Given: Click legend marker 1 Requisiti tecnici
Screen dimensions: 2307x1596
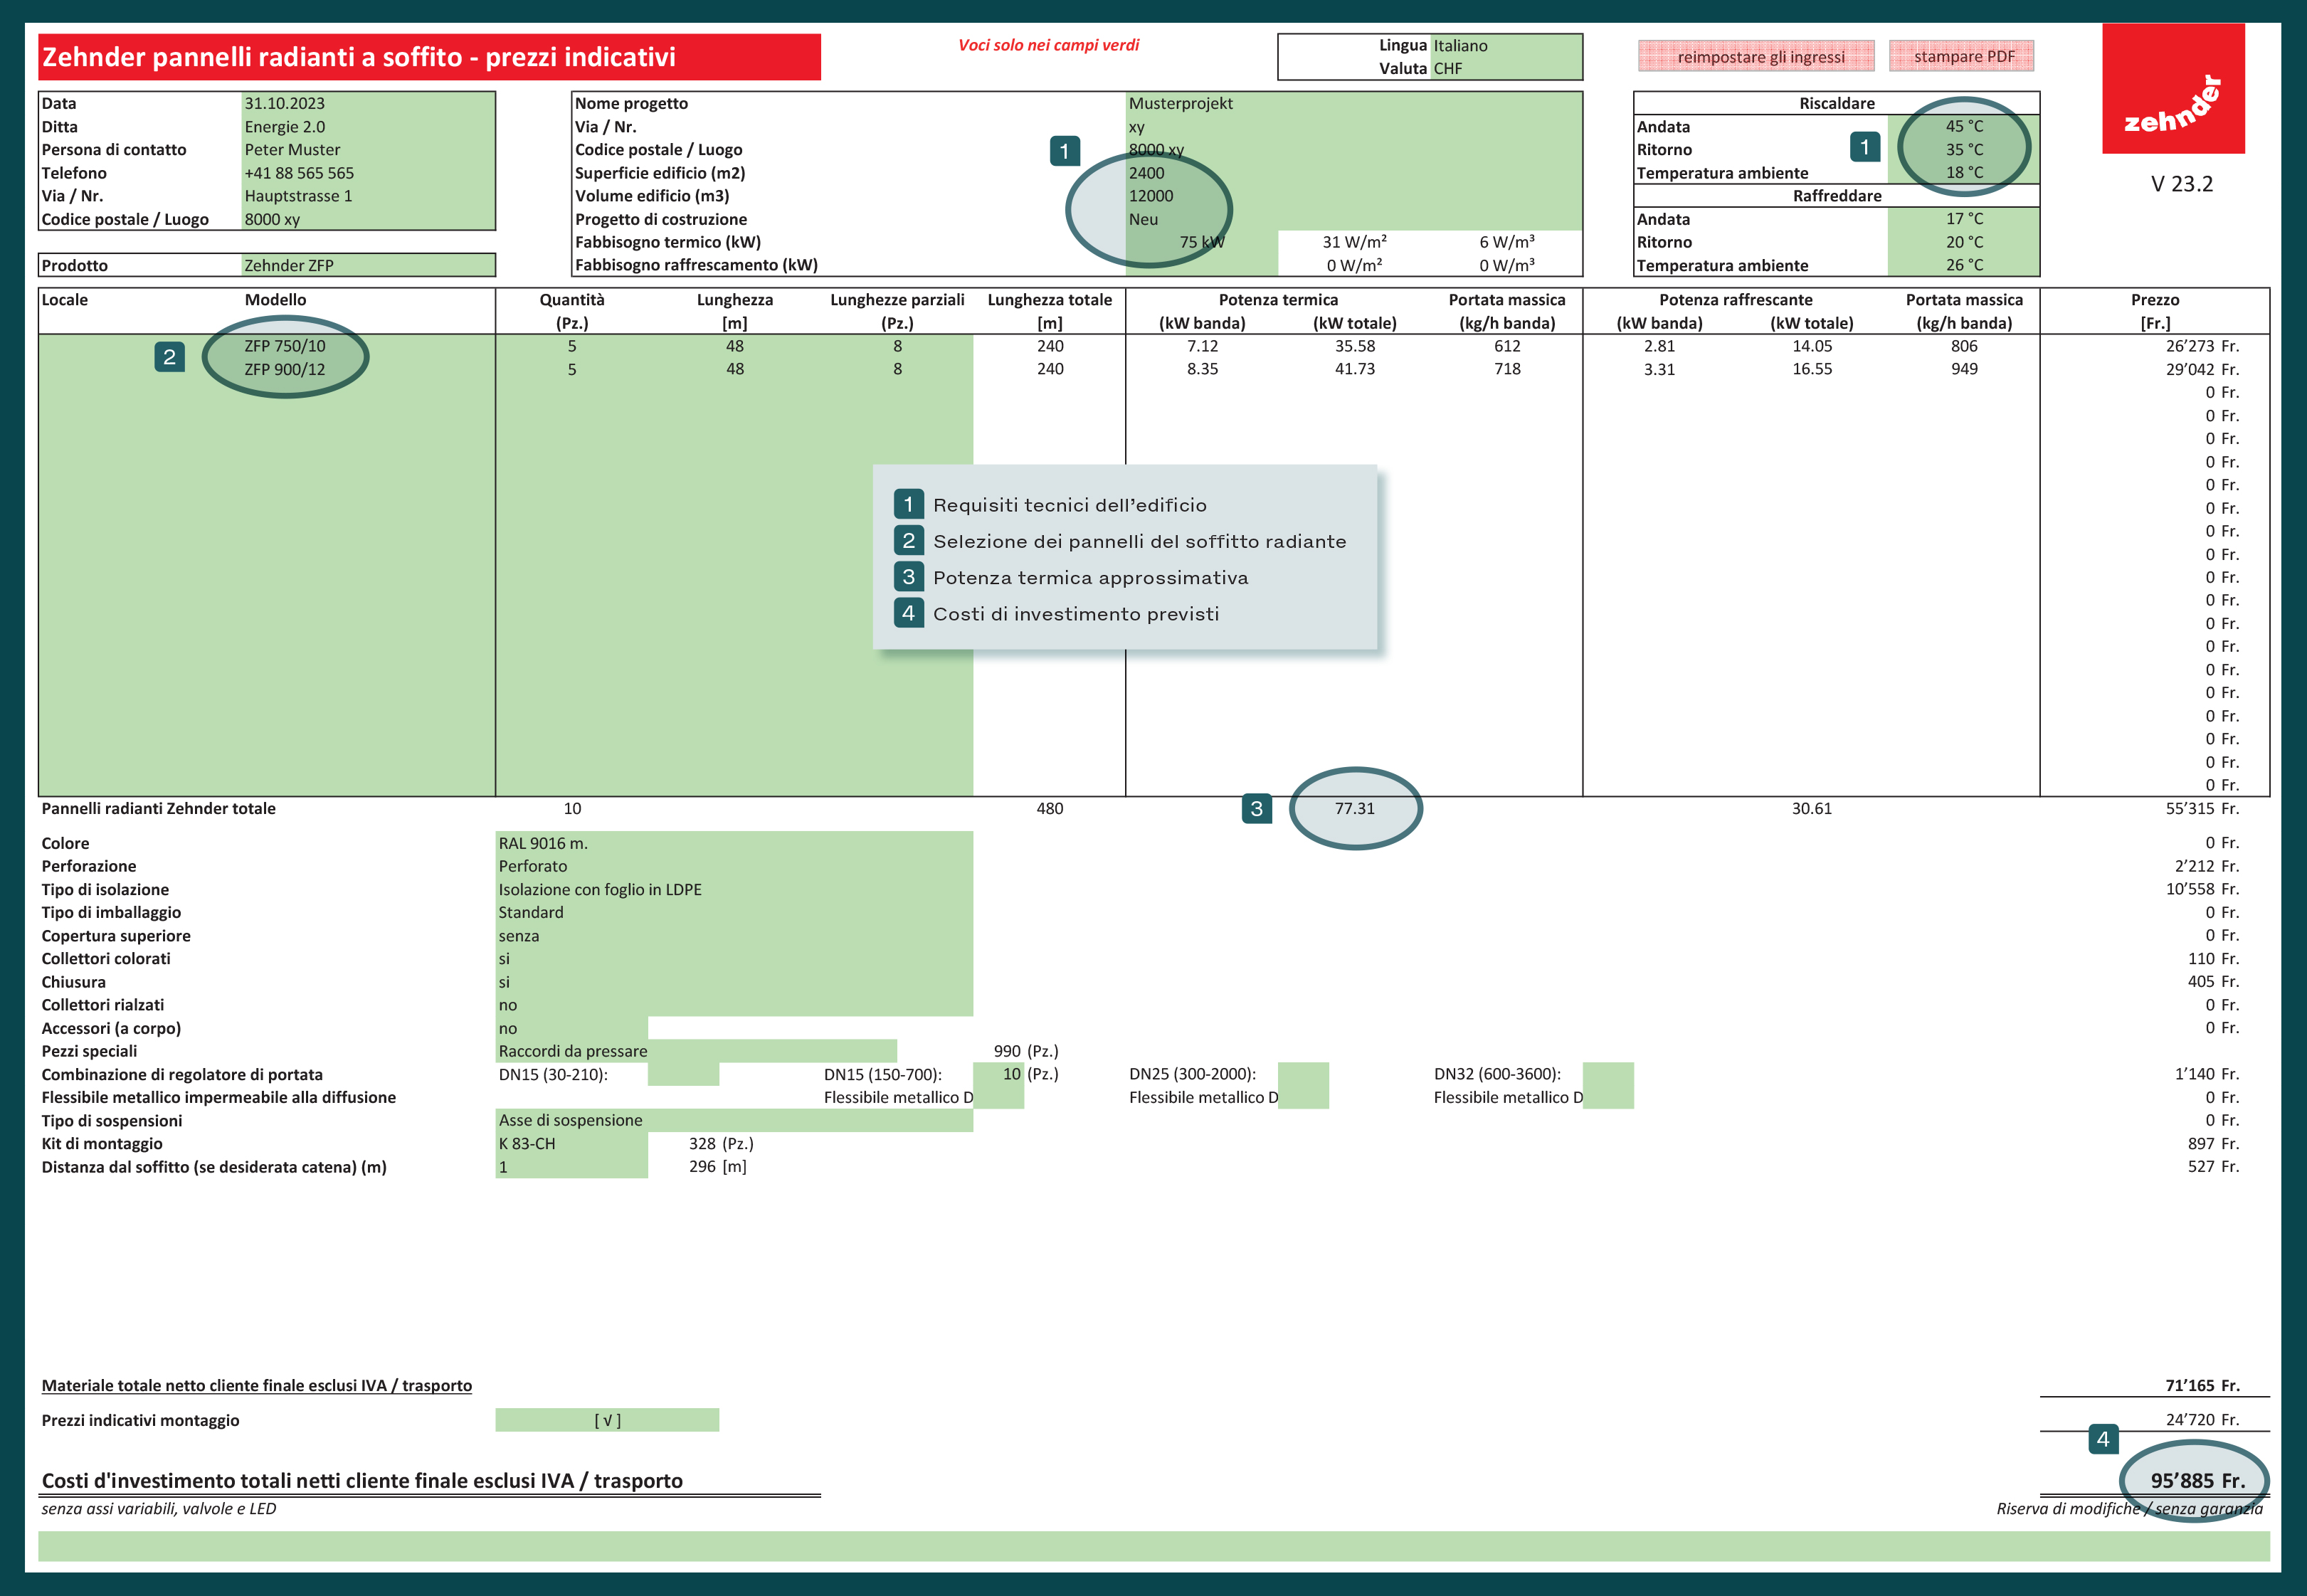Looking at the screenshot, I should tap(908, 504).
